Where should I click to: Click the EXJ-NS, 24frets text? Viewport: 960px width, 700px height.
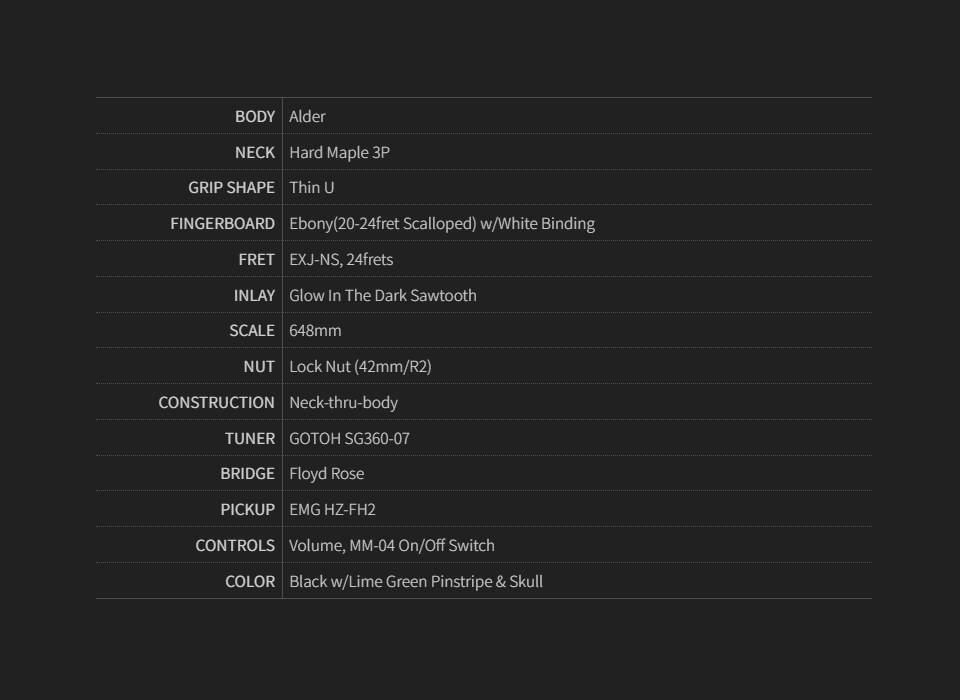[x=341, y=259]
